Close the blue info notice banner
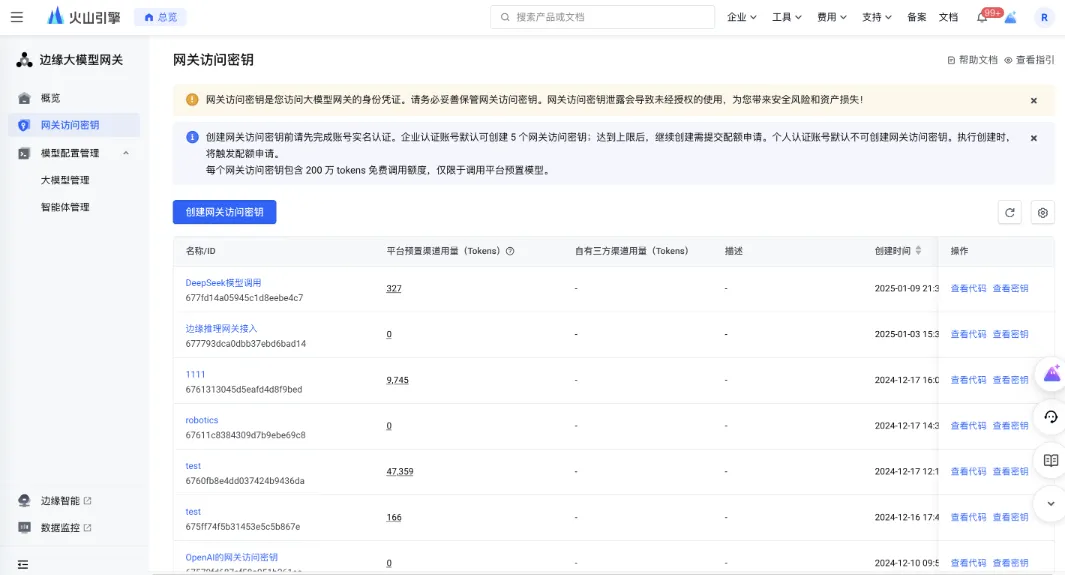 1034,138
